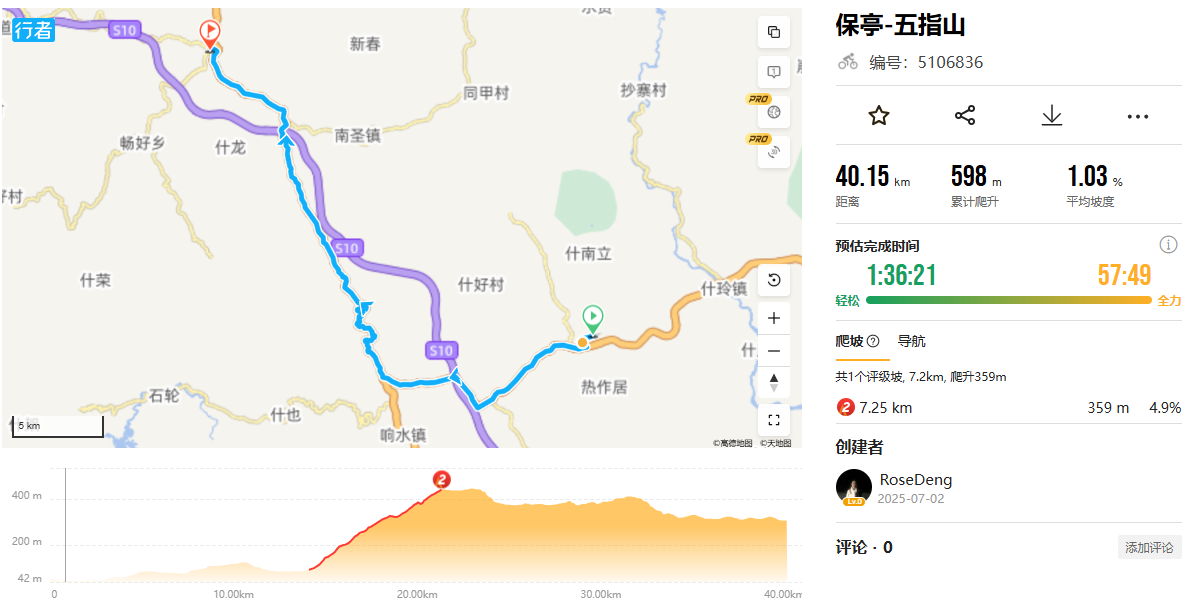Zoom out of the map
This screenshot has height=608, width=1188.
click(774, 351)
